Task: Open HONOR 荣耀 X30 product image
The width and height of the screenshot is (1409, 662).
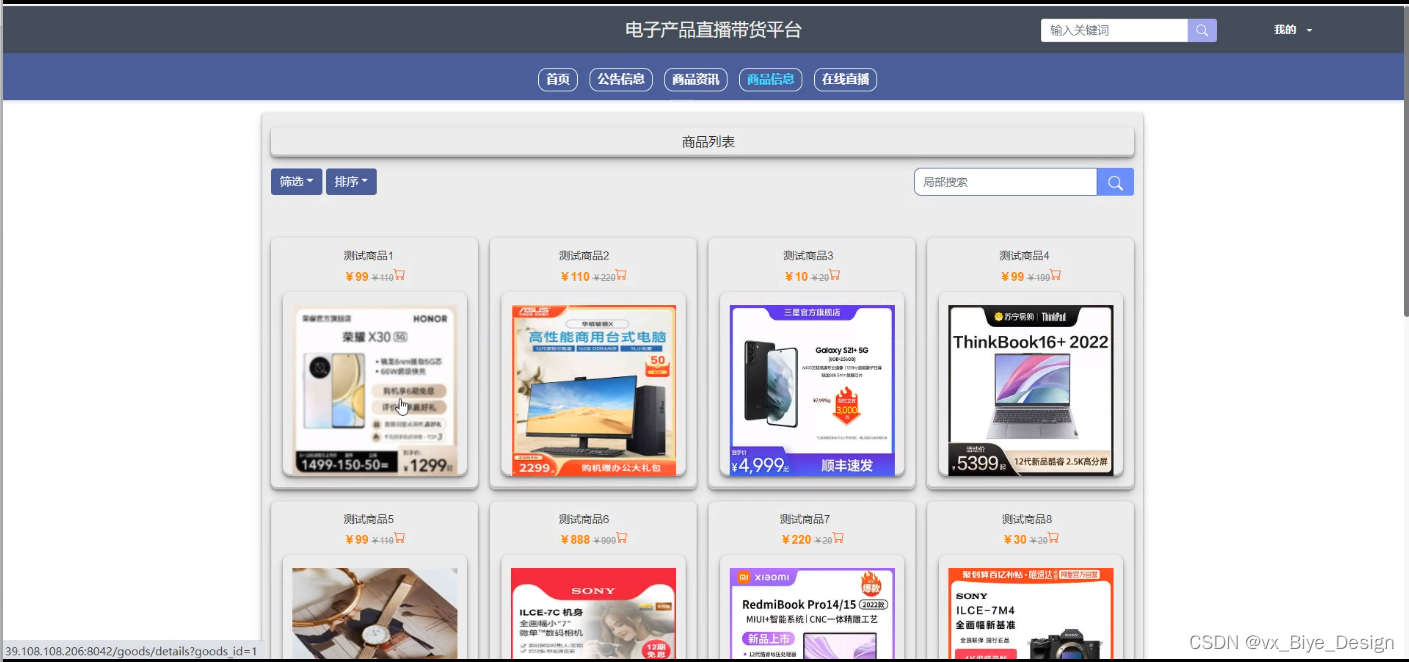Action: (375, 389)
